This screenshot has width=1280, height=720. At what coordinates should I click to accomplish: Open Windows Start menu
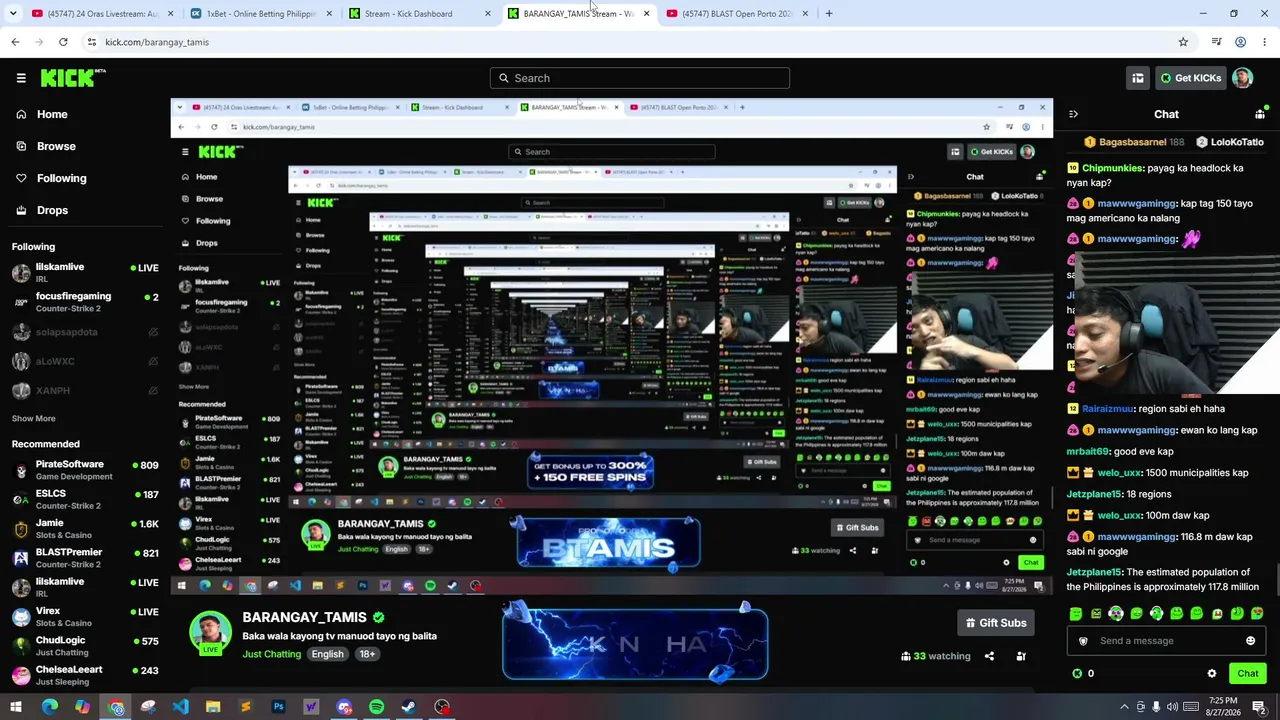point(18,708)
